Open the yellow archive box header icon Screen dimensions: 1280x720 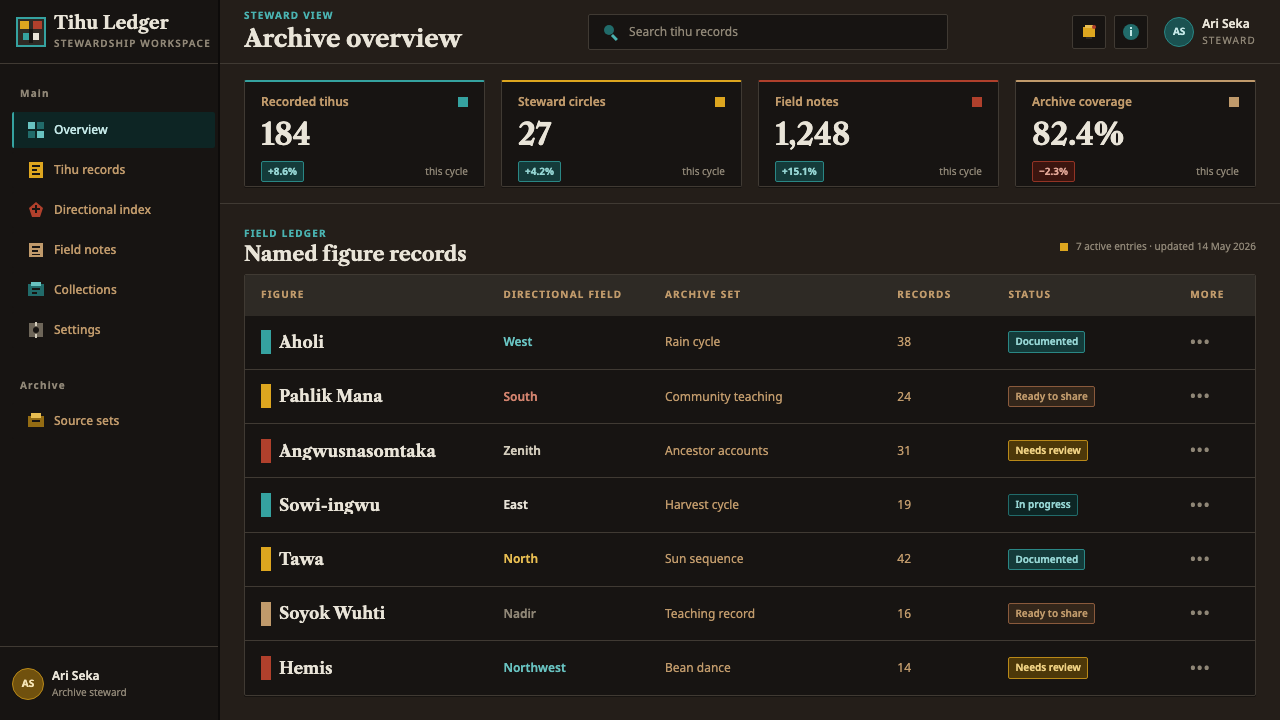(x=1089, y=32)
